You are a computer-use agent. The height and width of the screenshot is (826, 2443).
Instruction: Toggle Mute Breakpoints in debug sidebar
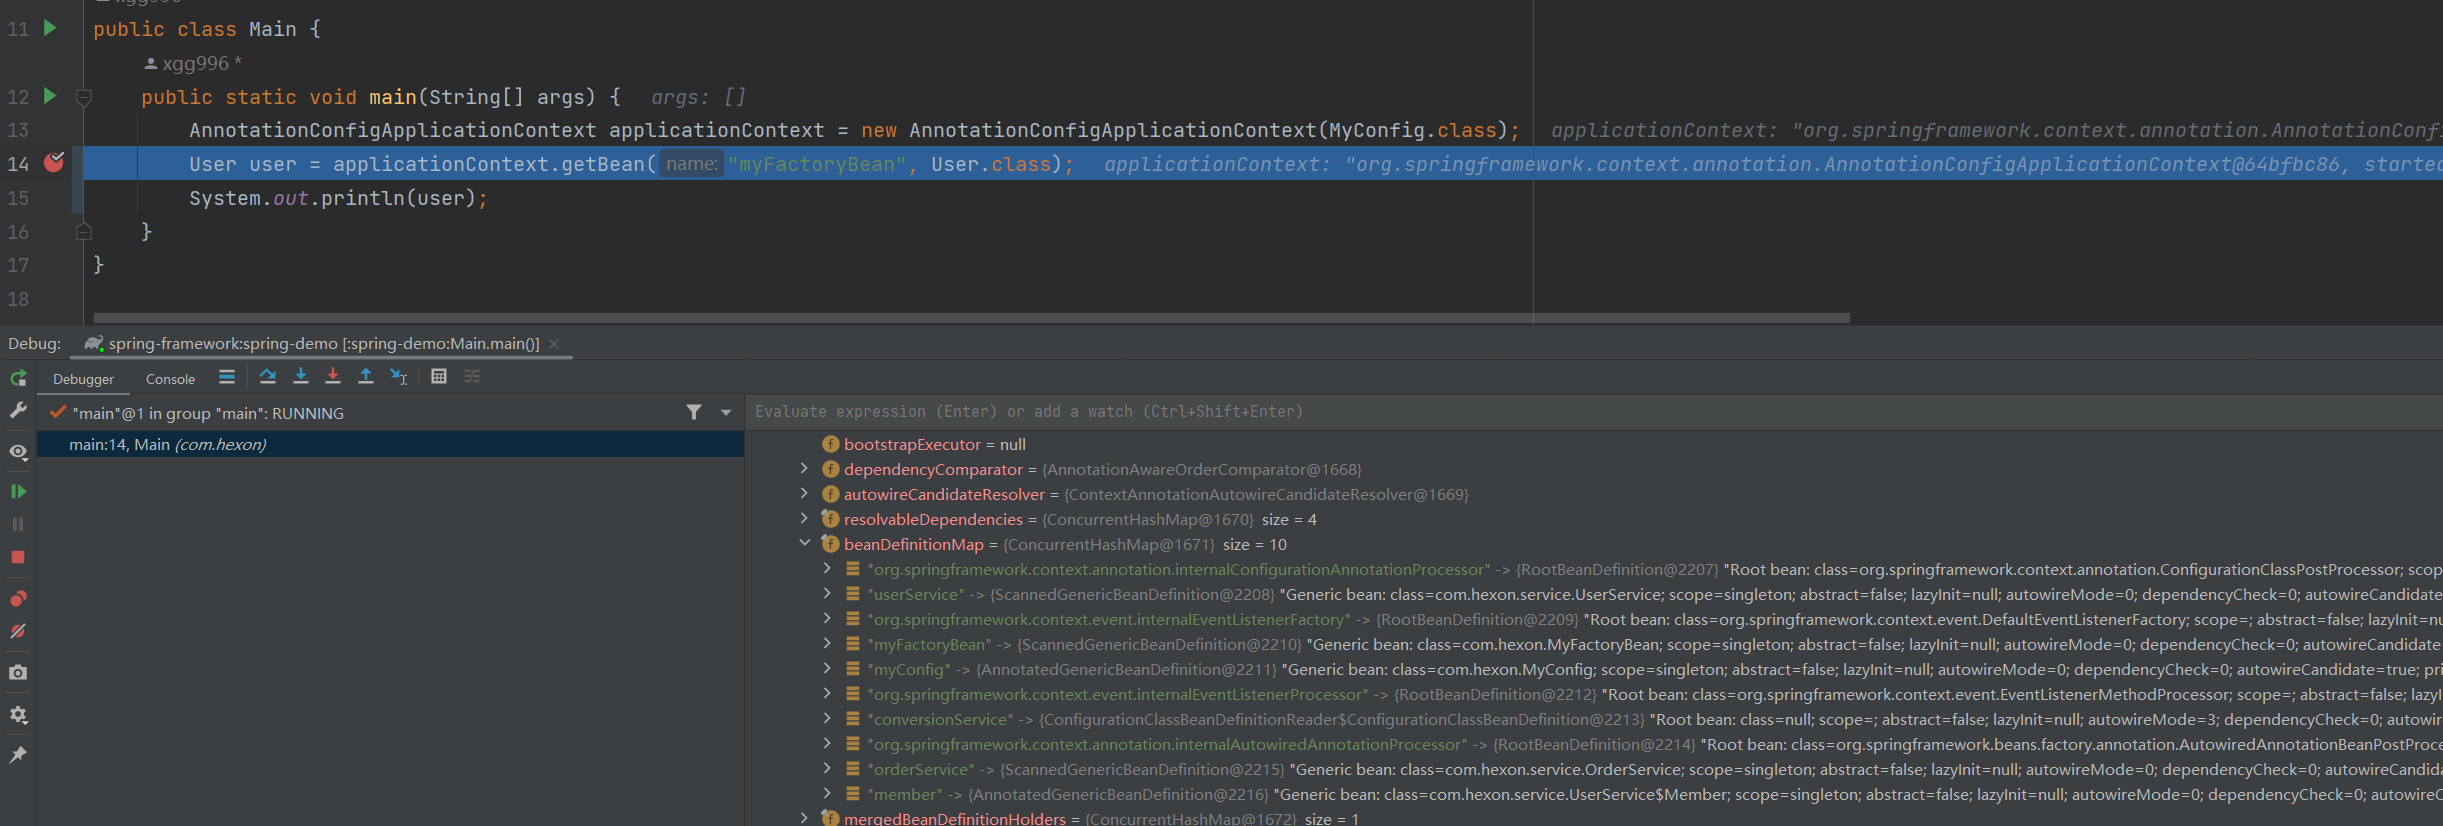[x=18, y=632]
